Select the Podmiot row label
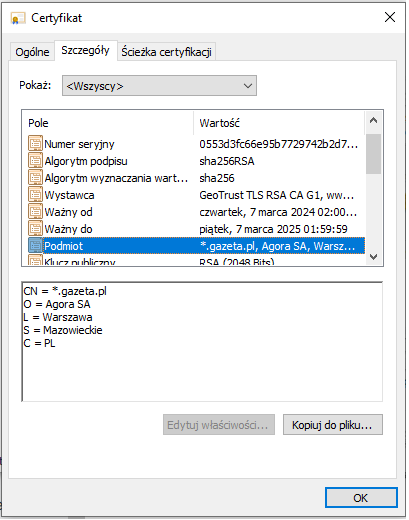The width and height of the screenshot is (409, 520). coord(63,246)
